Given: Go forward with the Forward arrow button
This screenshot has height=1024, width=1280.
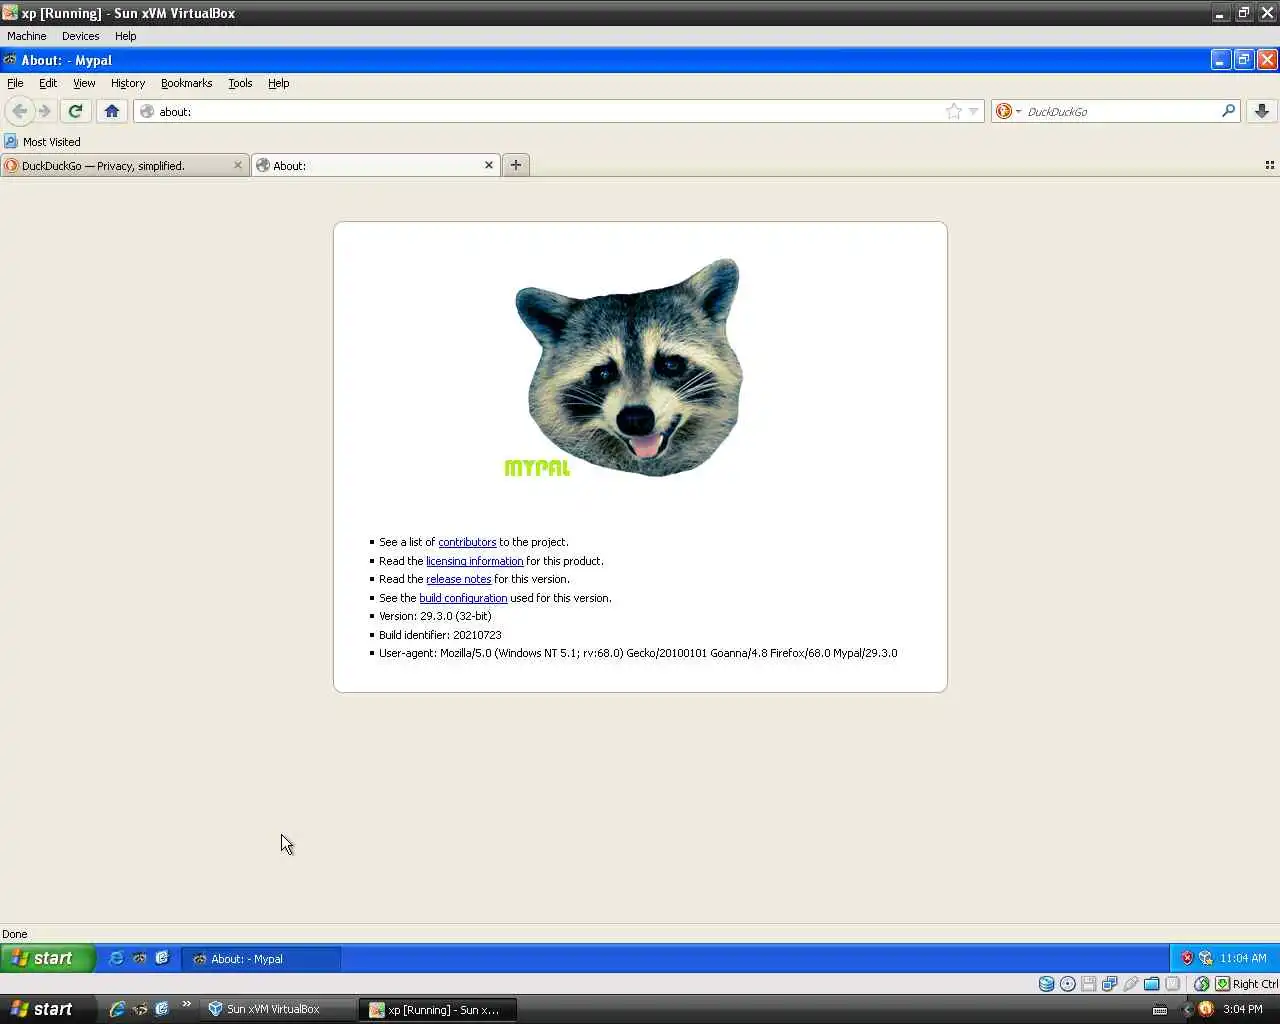Looking at the screenshot, I should tap(44, 111).
